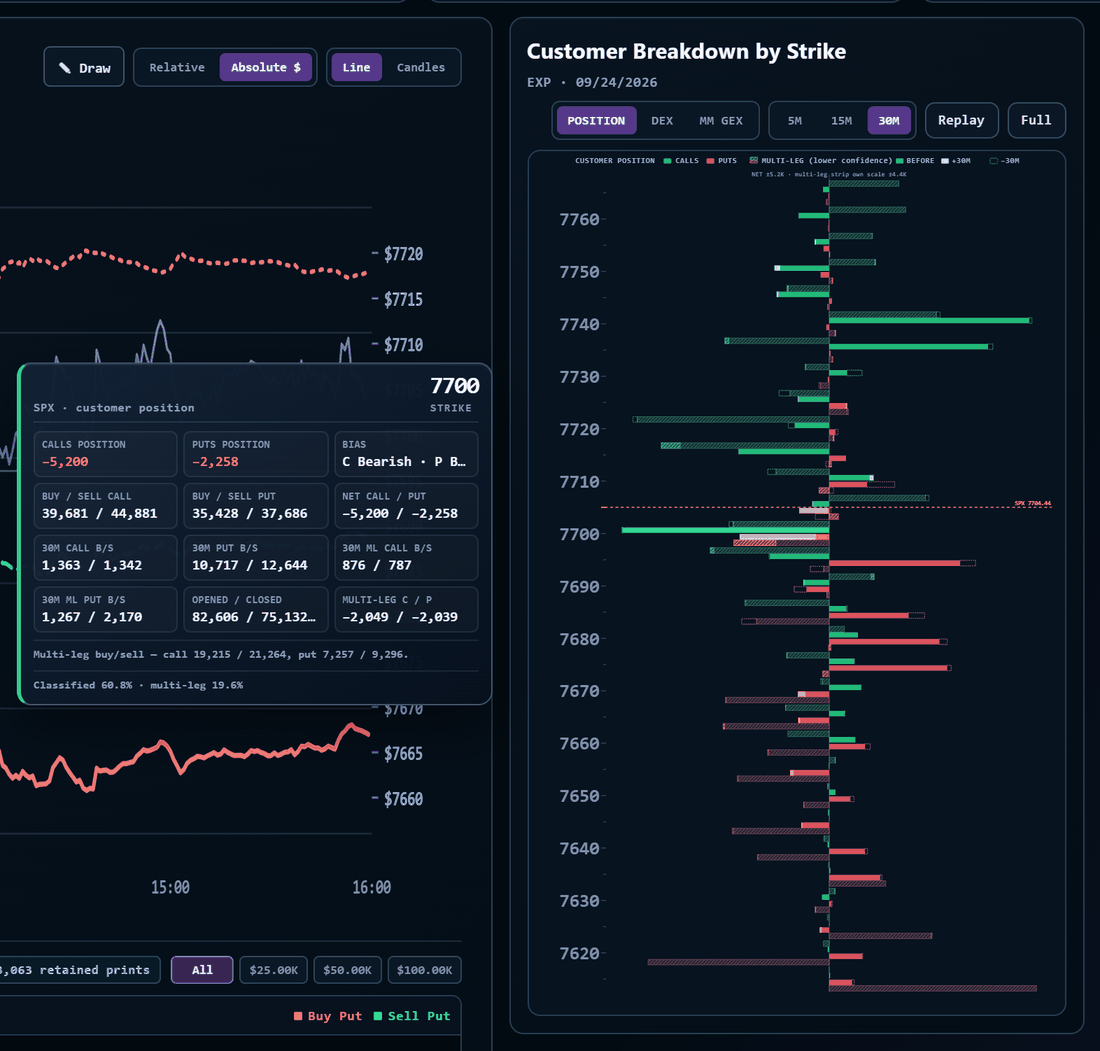Click the hatched MULTI-LEG legend swatch
The width and height of the screenshot is (1100, 1051).
pos(754,161)
